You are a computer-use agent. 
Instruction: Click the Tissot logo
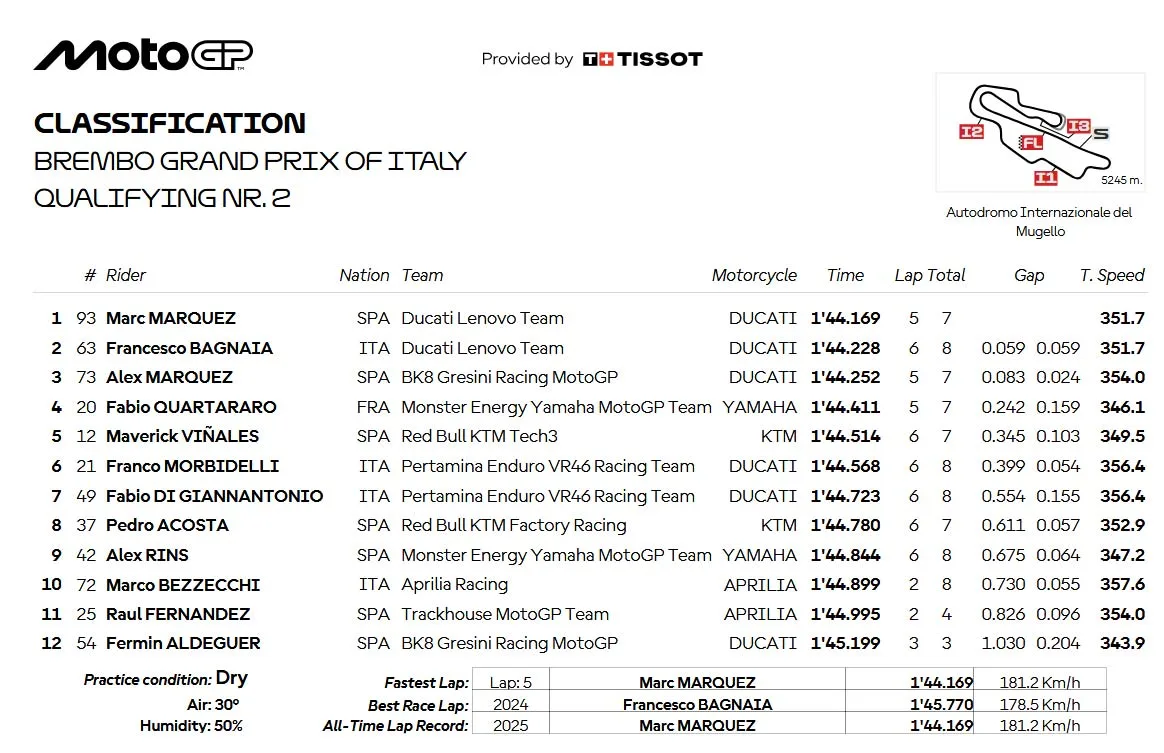[642, 59]
